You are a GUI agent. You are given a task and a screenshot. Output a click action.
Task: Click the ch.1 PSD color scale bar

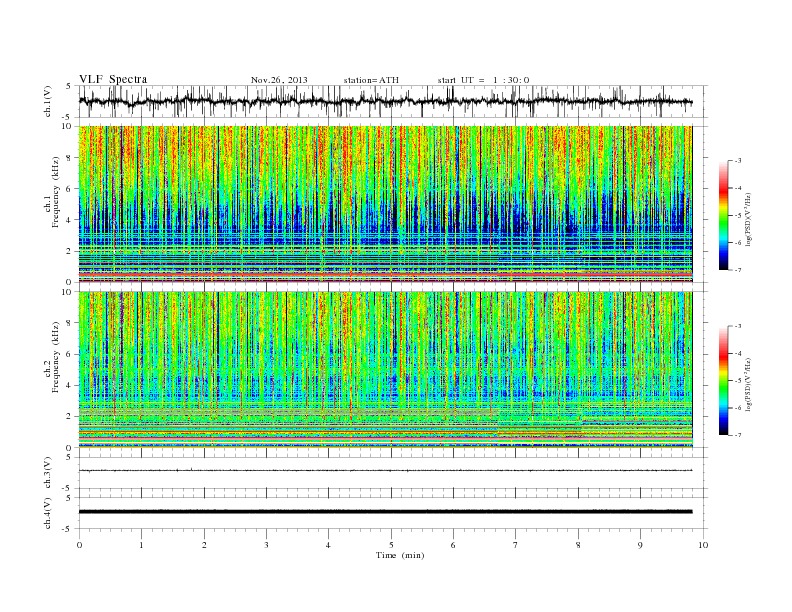tap(723, 216)
